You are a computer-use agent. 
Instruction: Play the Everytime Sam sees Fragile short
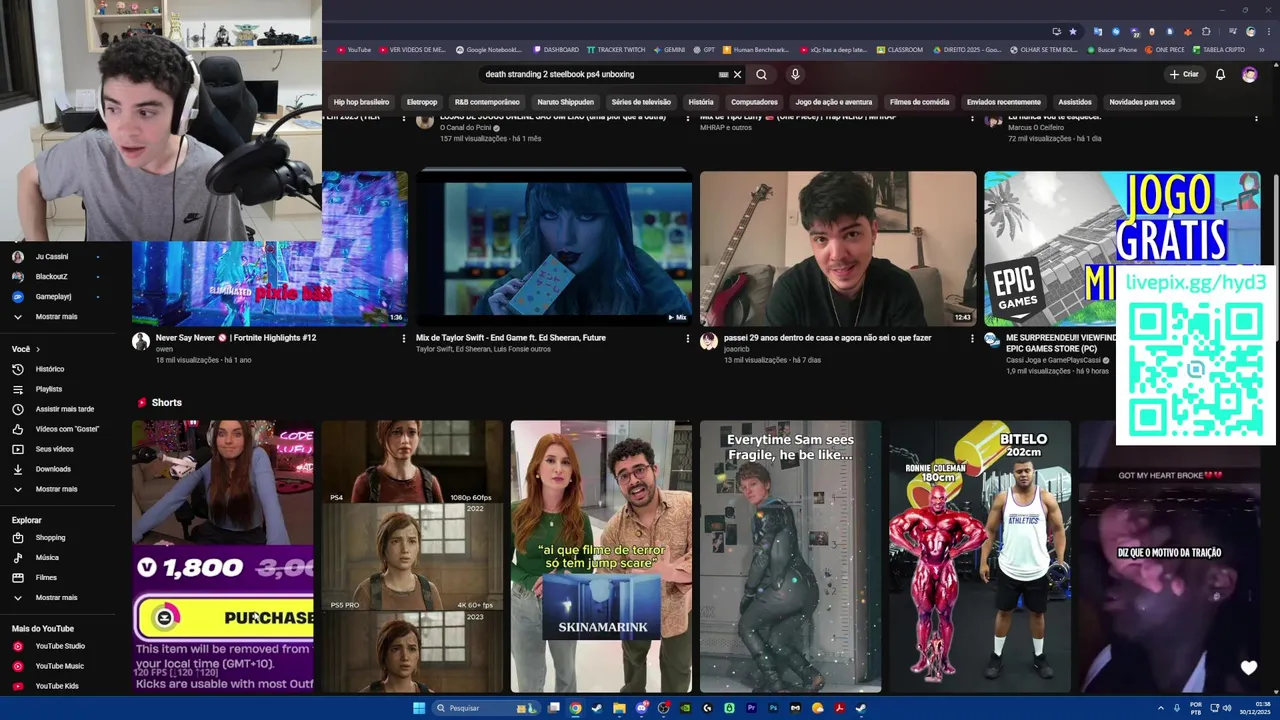[790, 556]
